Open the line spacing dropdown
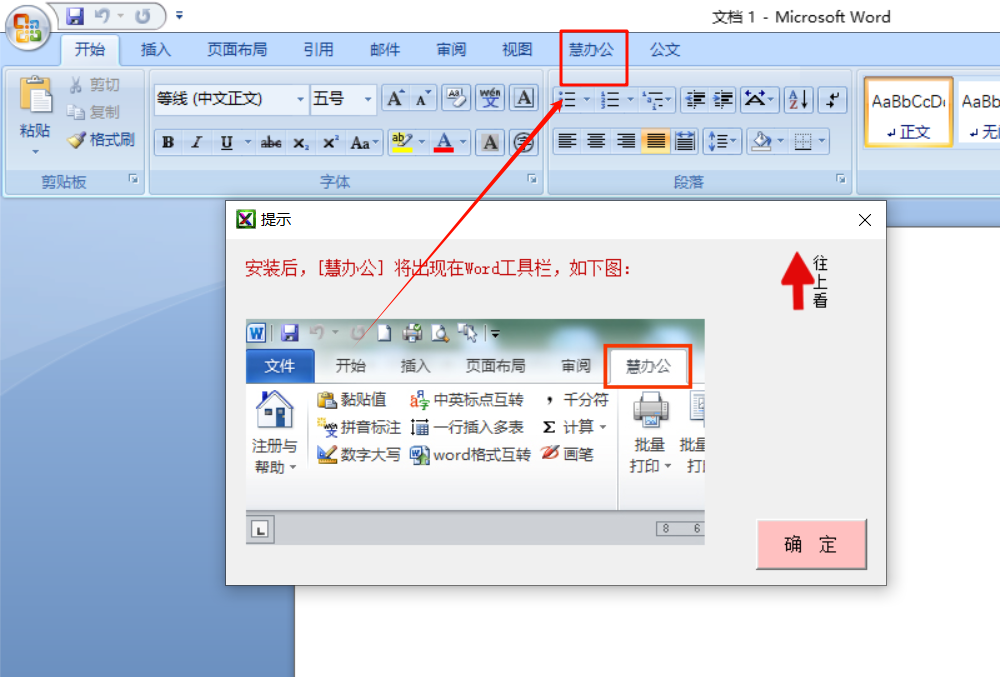1000x677 pixels. pos(721,141)
